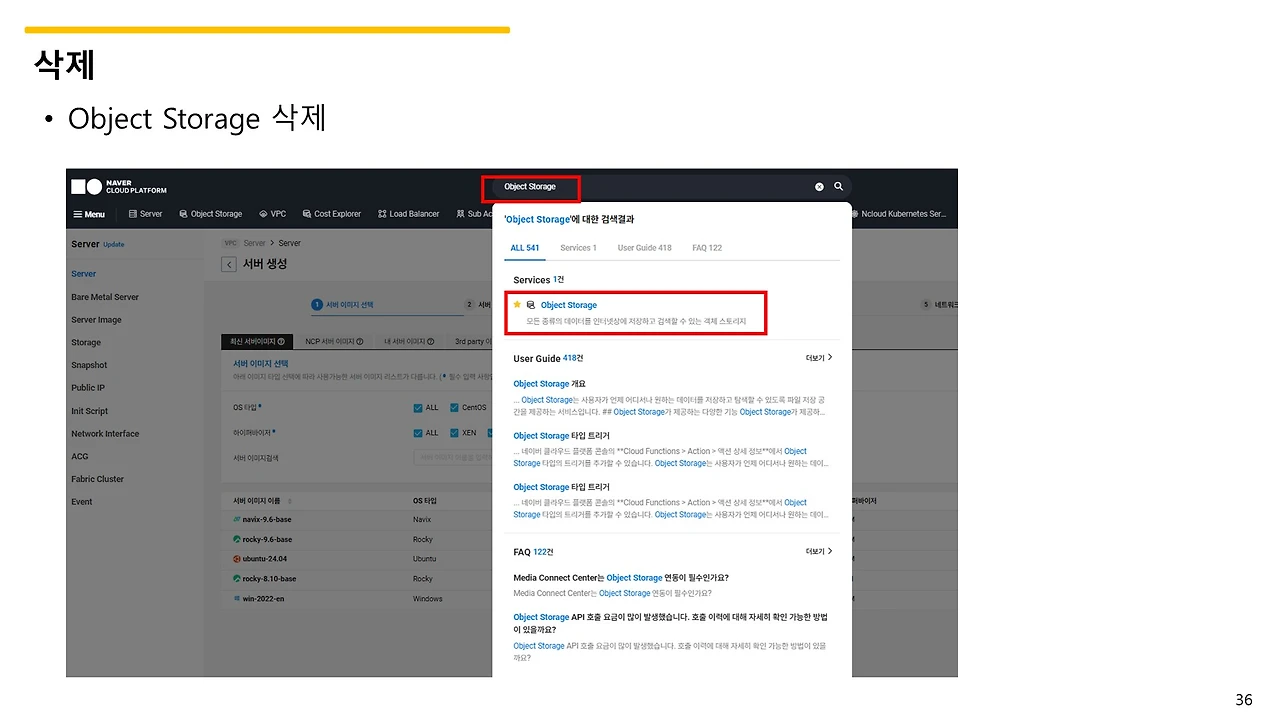
Task: Clear the search text with the X icon
Action: (819, 187)
